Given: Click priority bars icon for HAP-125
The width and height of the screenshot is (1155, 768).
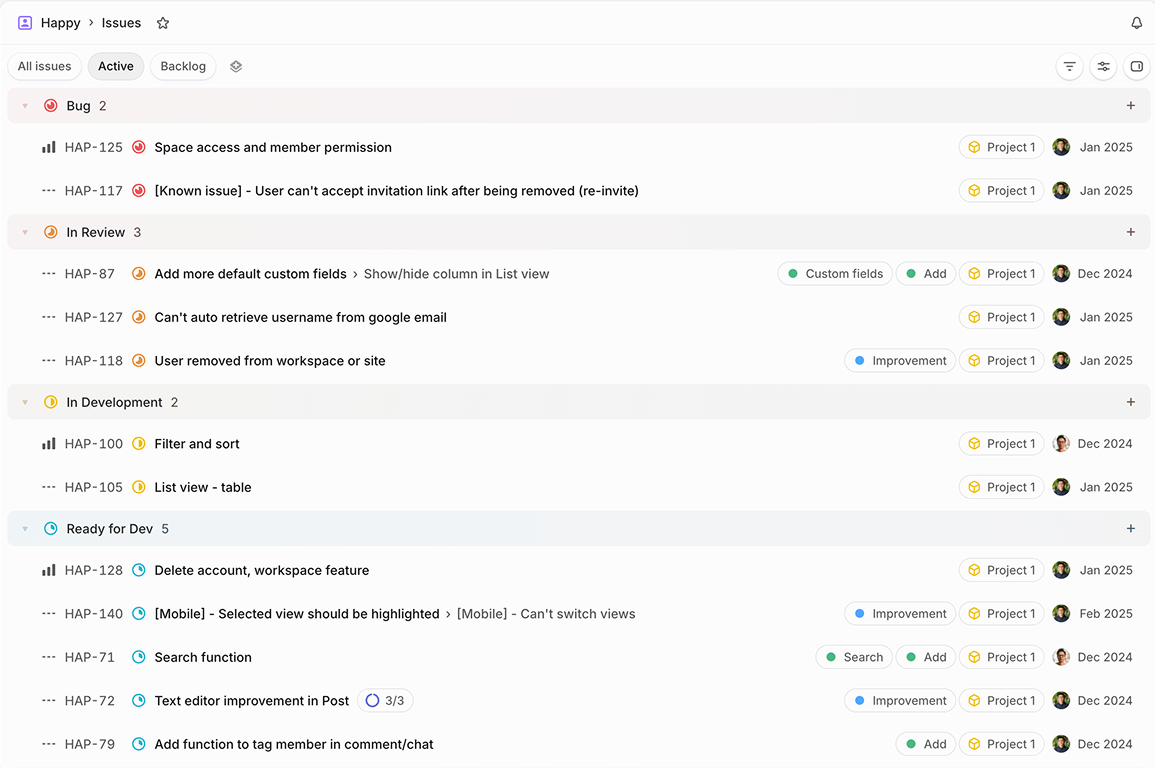Looking at the screenshot, I should (x=49, y=147).
